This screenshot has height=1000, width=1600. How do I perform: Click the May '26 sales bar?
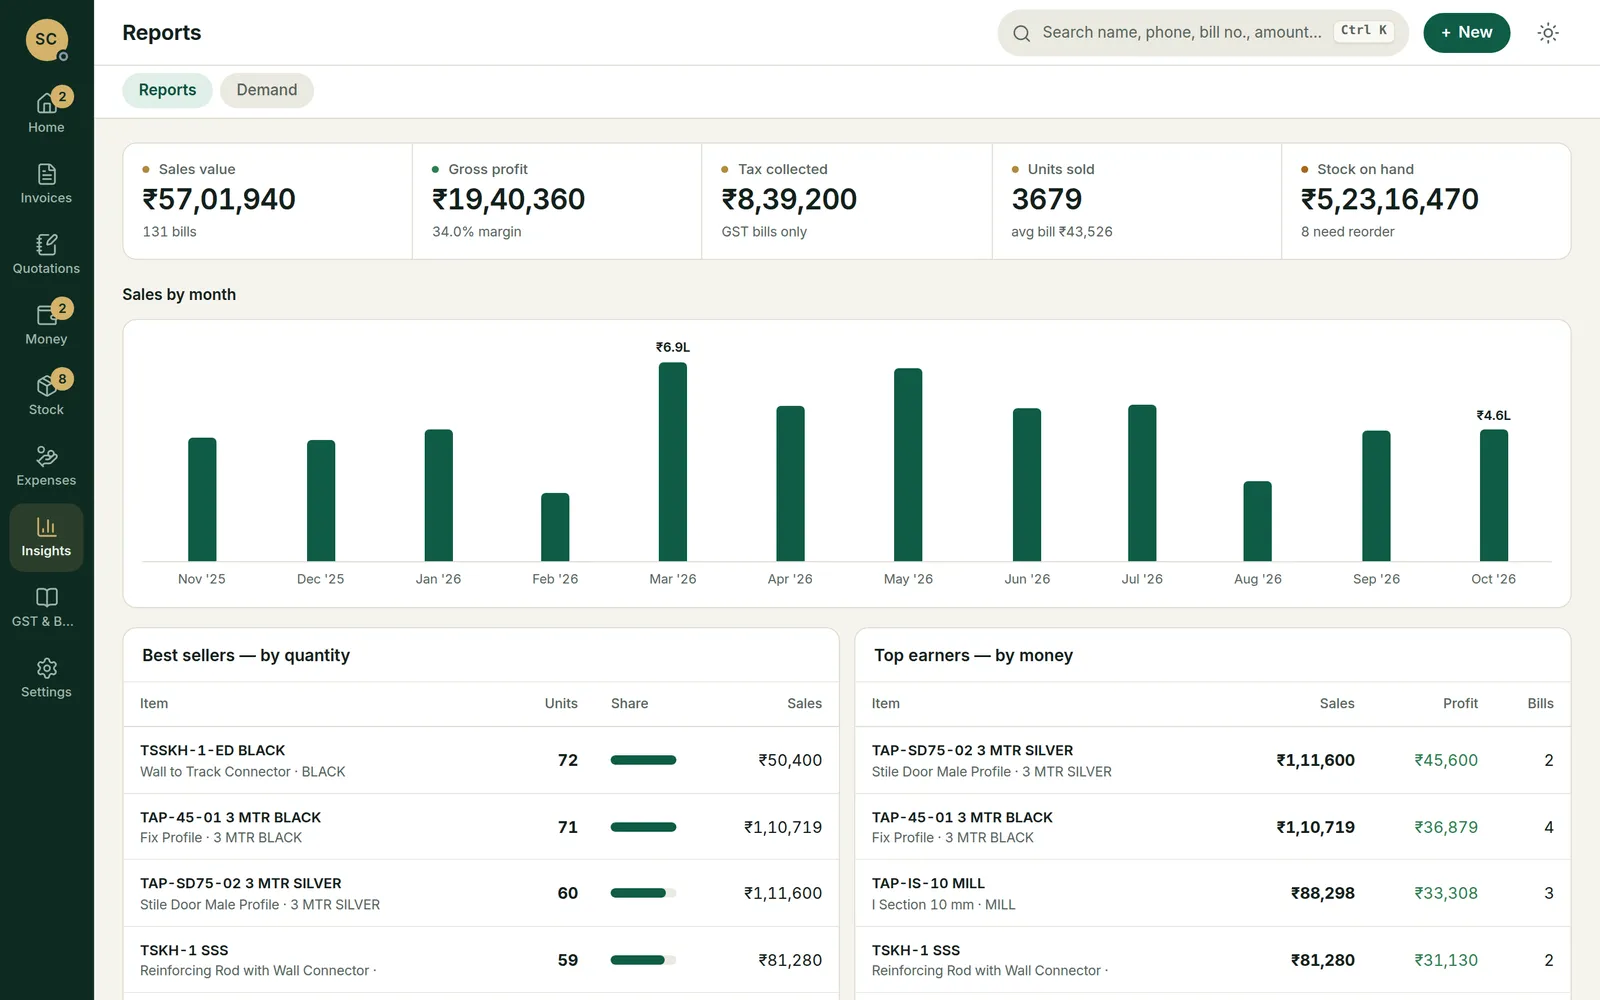(x=908, y=465)
